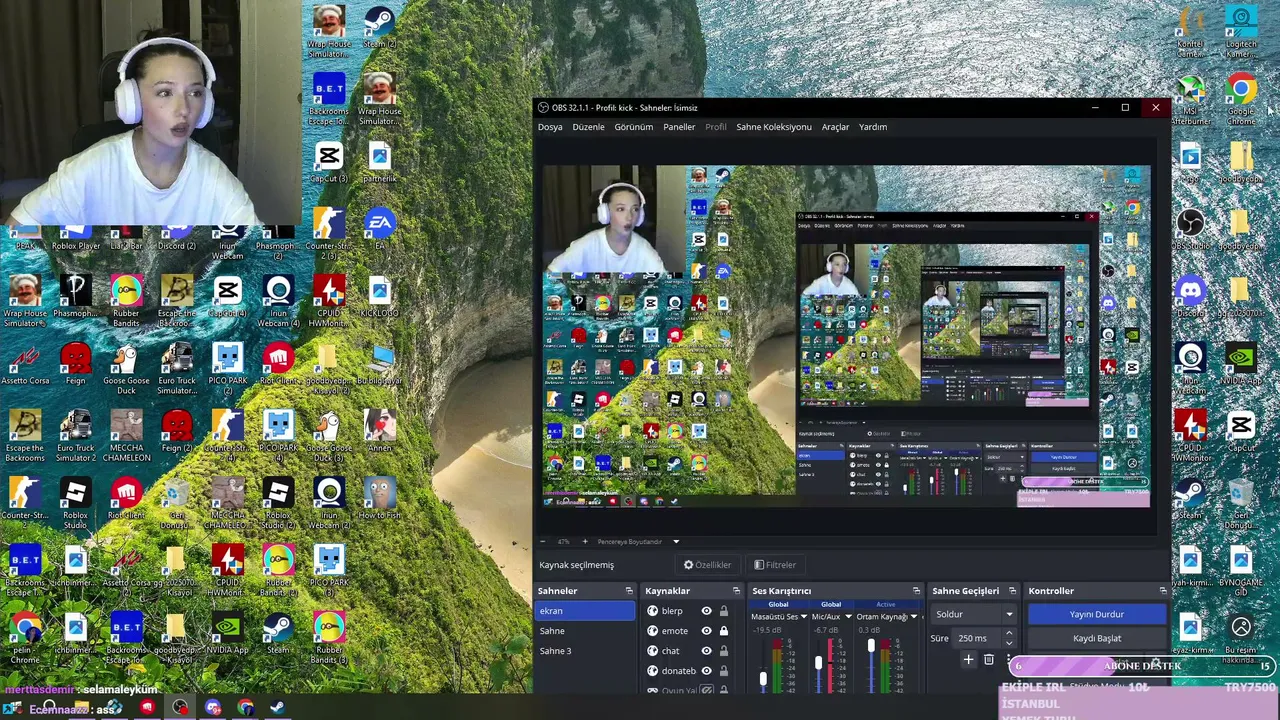Viewport: 1280px width, 720px height.
Task: Select Sahne 3 in scenes list
Action: click(x=585, y=651)
